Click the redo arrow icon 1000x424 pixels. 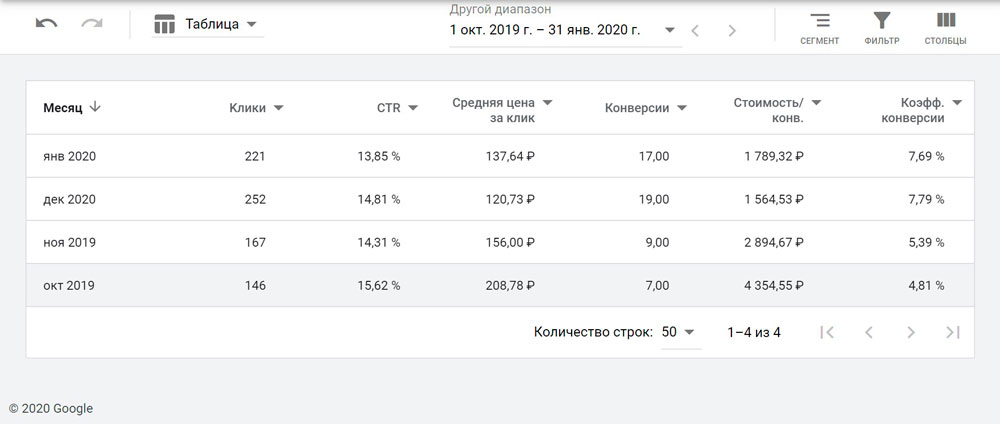tap(92, 24)
